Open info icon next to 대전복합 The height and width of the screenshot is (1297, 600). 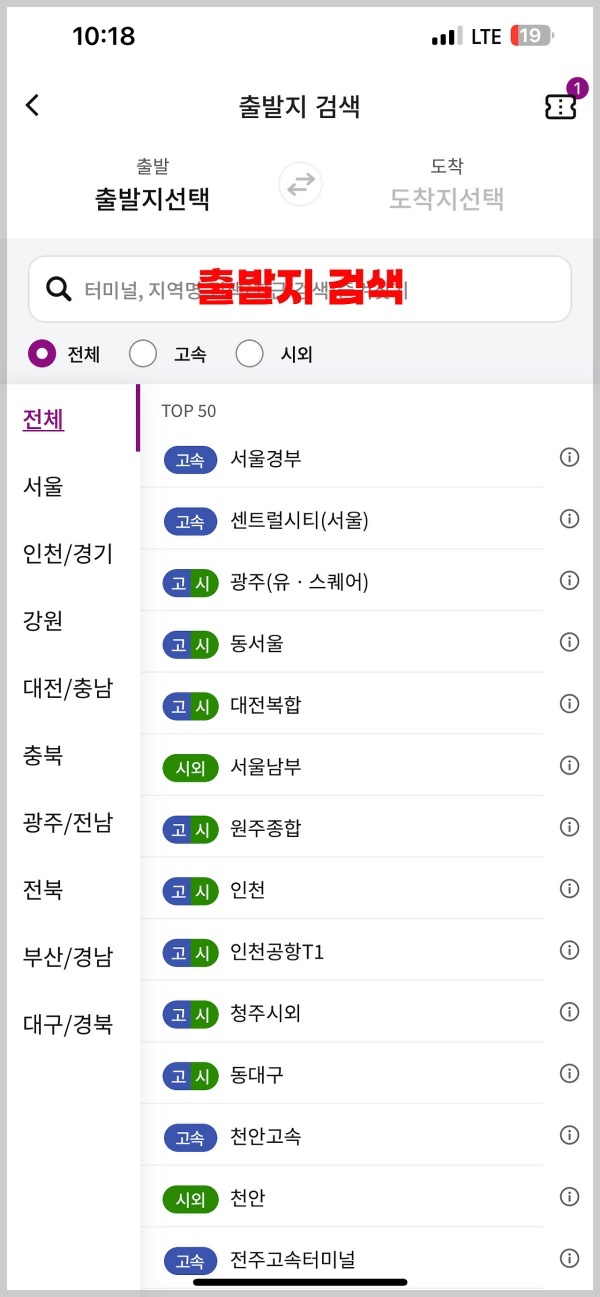569,703
